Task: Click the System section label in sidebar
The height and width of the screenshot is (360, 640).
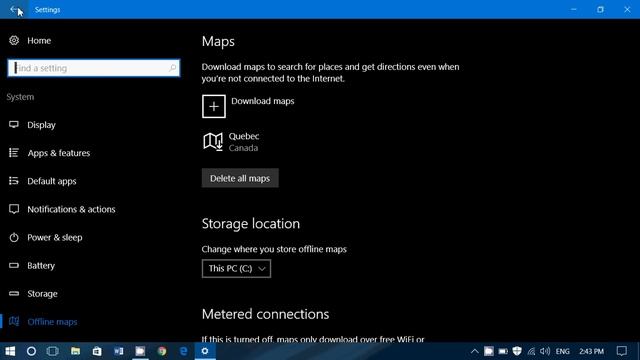Action: pyautogui.click(x=20, y=97)
